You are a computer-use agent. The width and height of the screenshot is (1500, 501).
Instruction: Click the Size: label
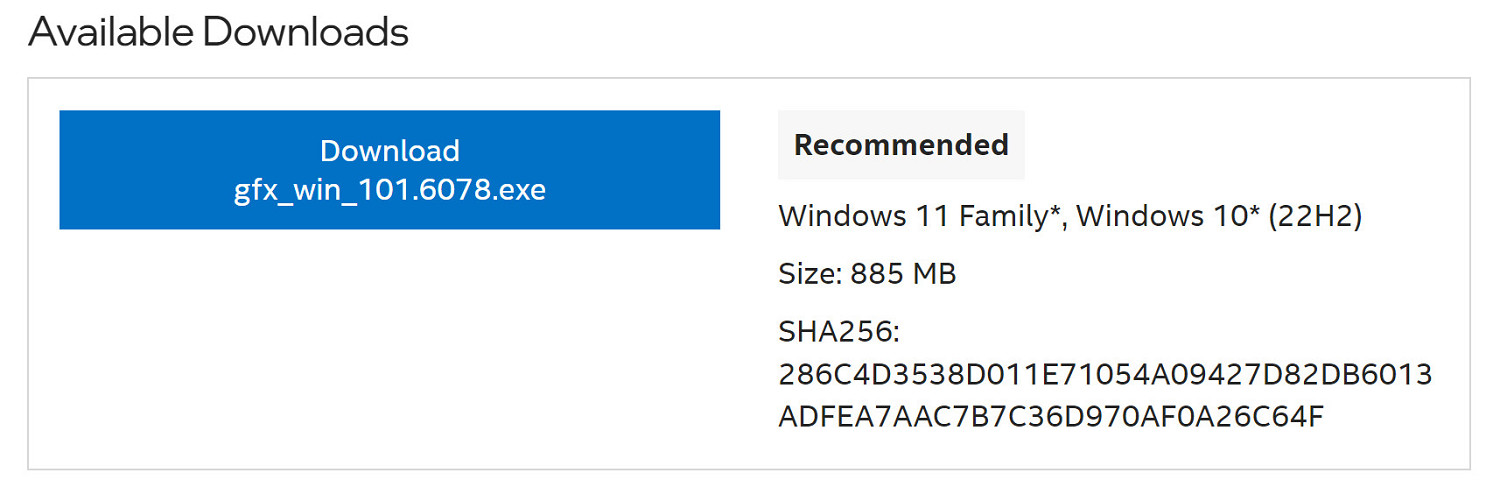coord(809,274)
